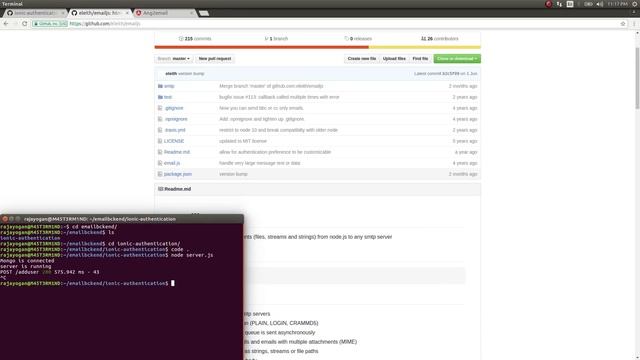Open the LICENSE file

(174, 141)
